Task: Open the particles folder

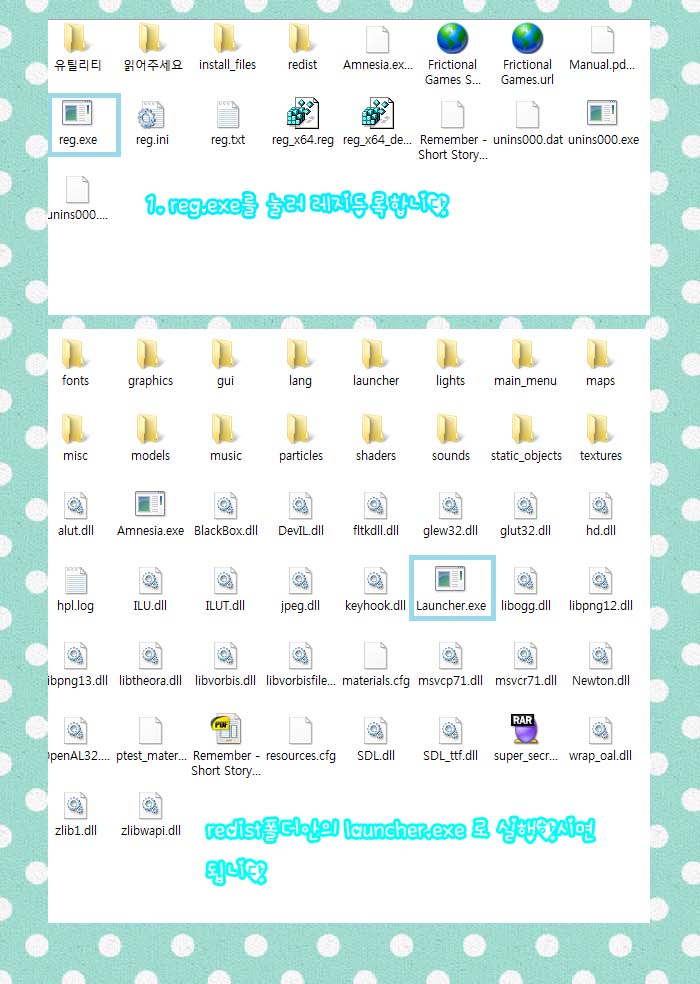Action: pyautogui.click(x=299, y=429)
